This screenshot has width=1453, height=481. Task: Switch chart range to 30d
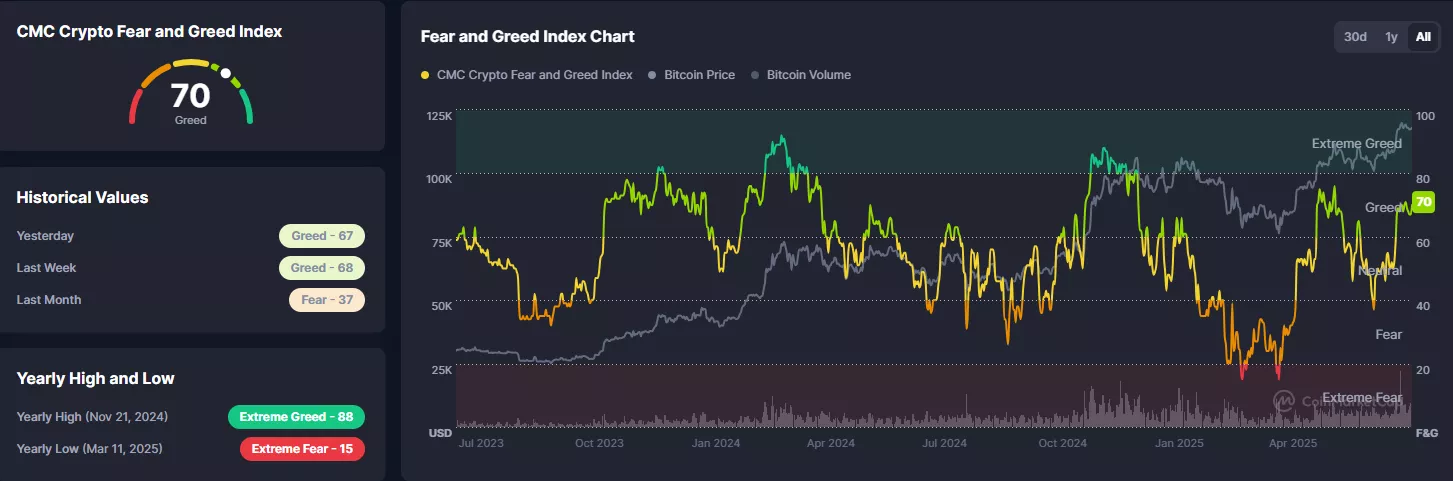coord(1355,37)
